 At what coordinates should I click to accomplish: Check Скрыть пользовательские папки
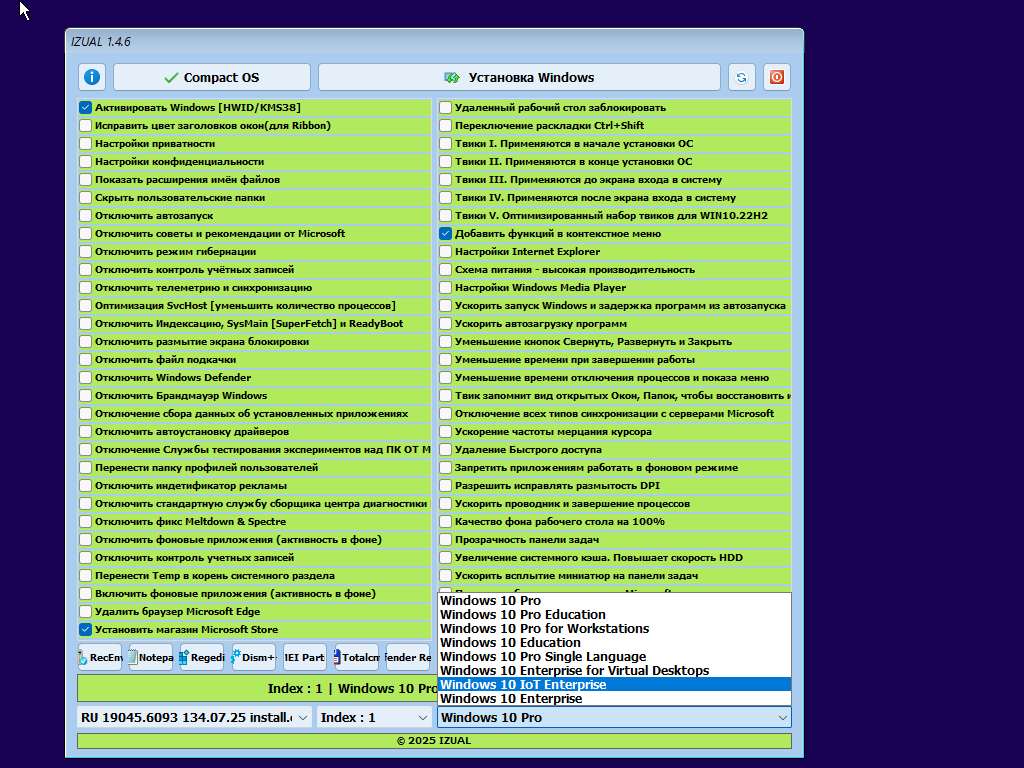point(86,197)
